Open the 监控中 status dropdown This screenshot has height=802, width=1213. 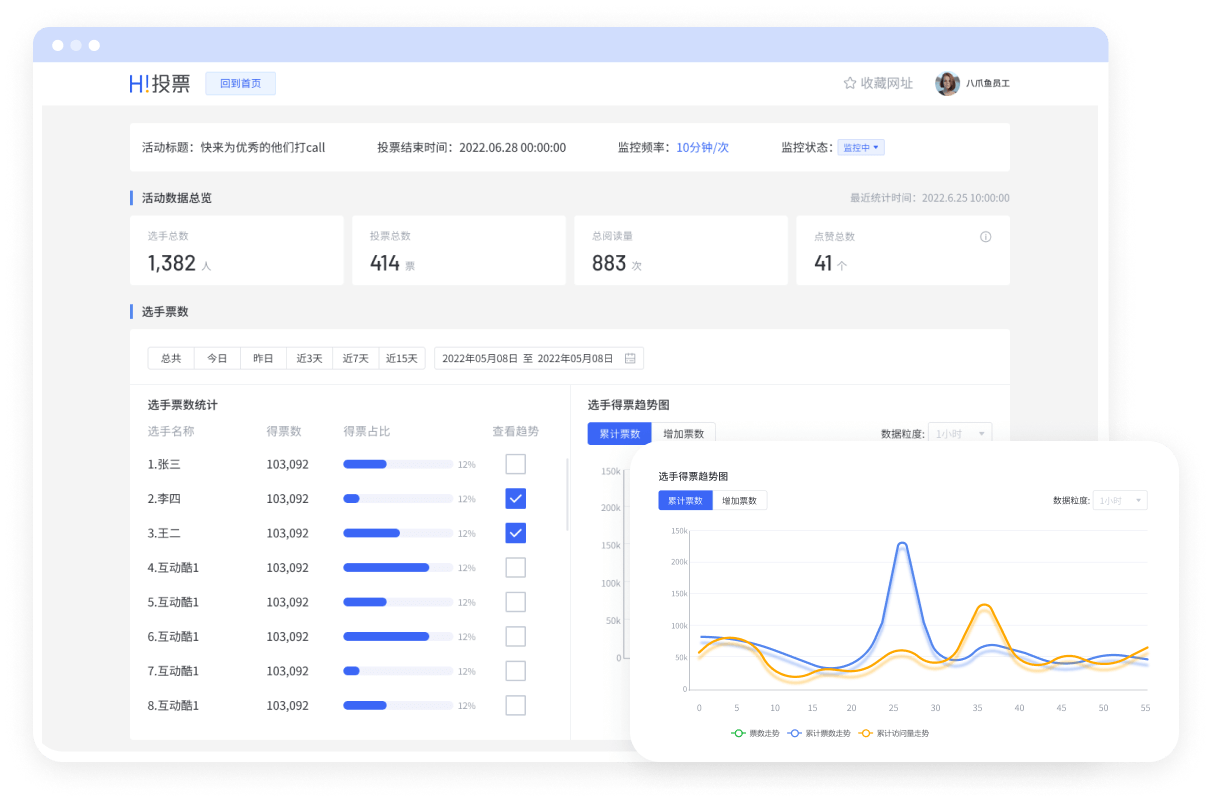[861, 147]
